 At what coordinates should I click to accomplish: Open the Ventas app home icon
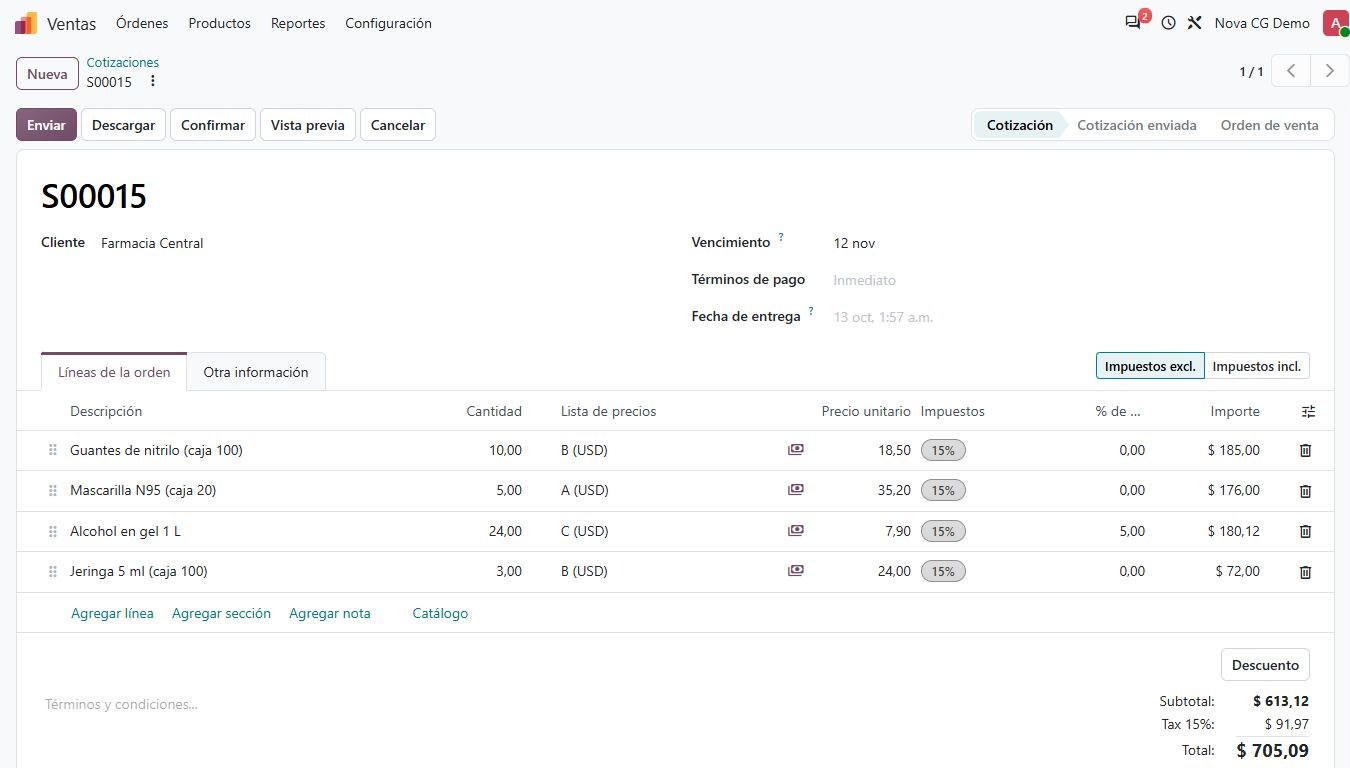[26, 23]
